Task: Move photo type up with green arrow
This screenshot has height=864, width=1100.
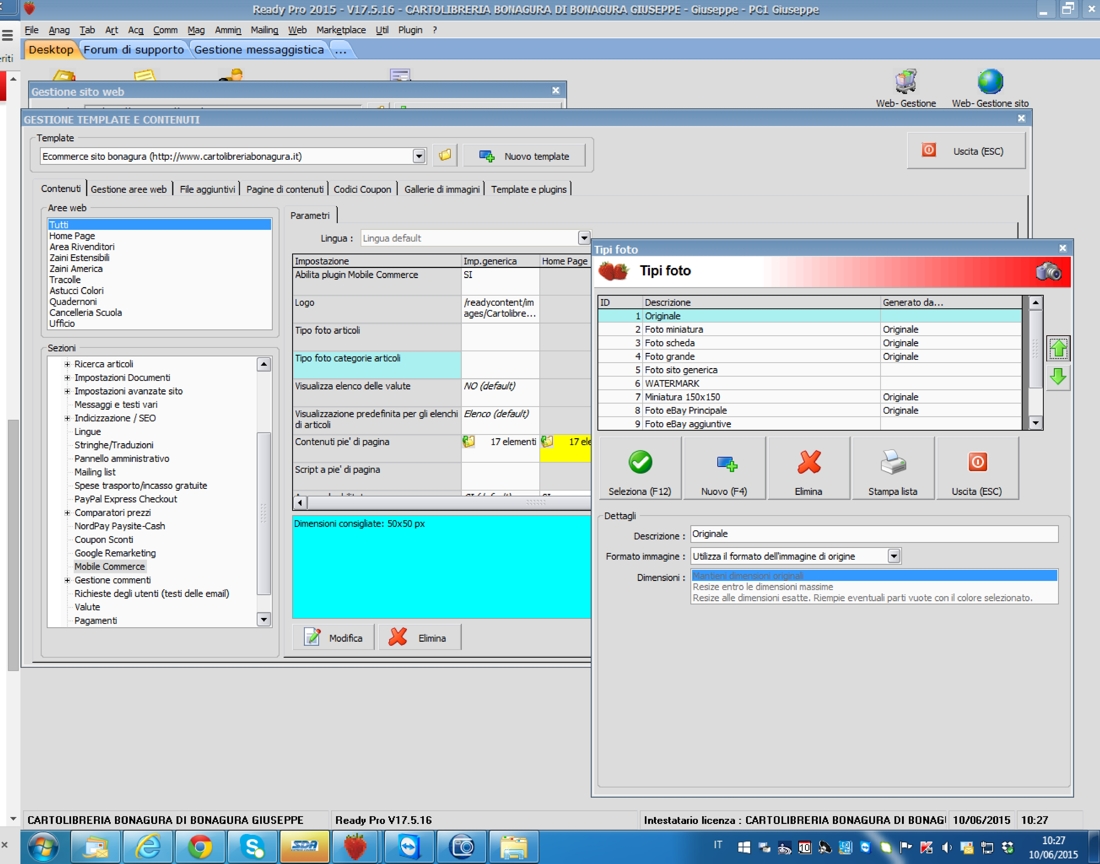Action: point(1058,349)
